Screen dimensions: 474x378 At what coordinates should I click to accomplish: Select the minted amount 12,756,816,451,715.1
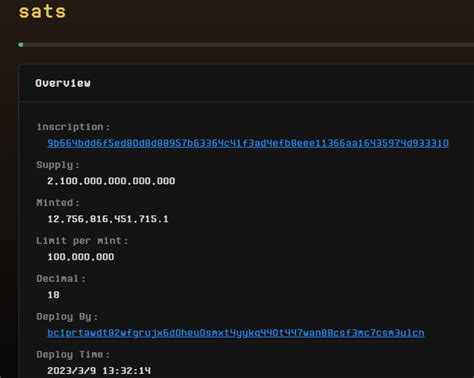coord(108,219)
